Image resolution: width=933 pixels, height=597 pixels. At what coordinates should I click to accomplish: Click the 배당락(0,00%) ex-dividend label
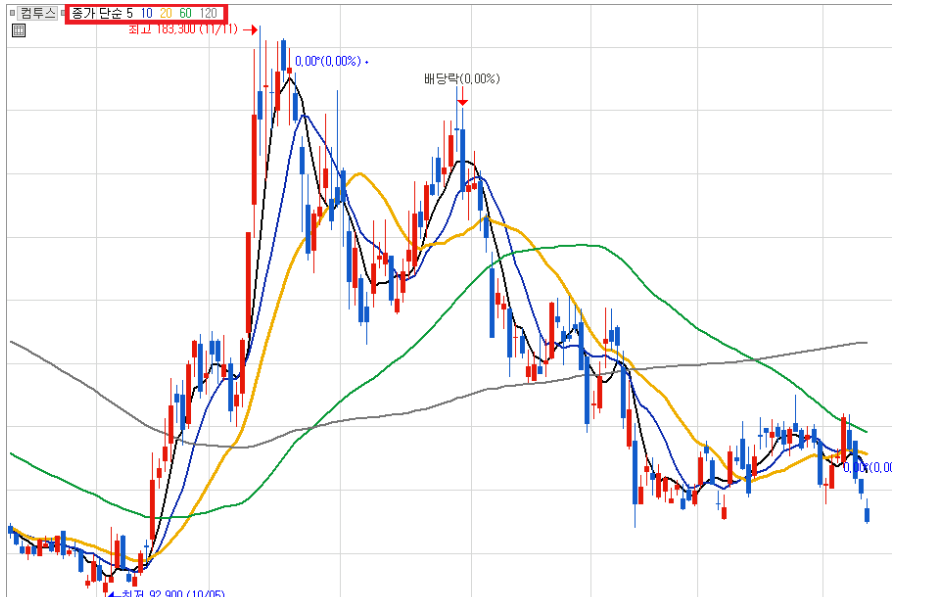click(x=462, y=79)
